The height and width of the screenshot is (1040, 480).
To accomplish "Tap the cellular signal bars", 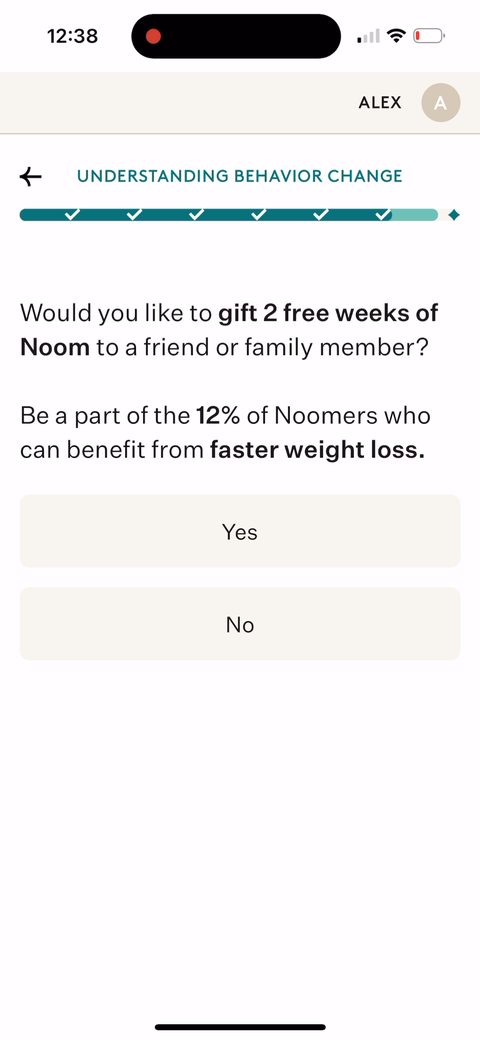I will [369, 36].
